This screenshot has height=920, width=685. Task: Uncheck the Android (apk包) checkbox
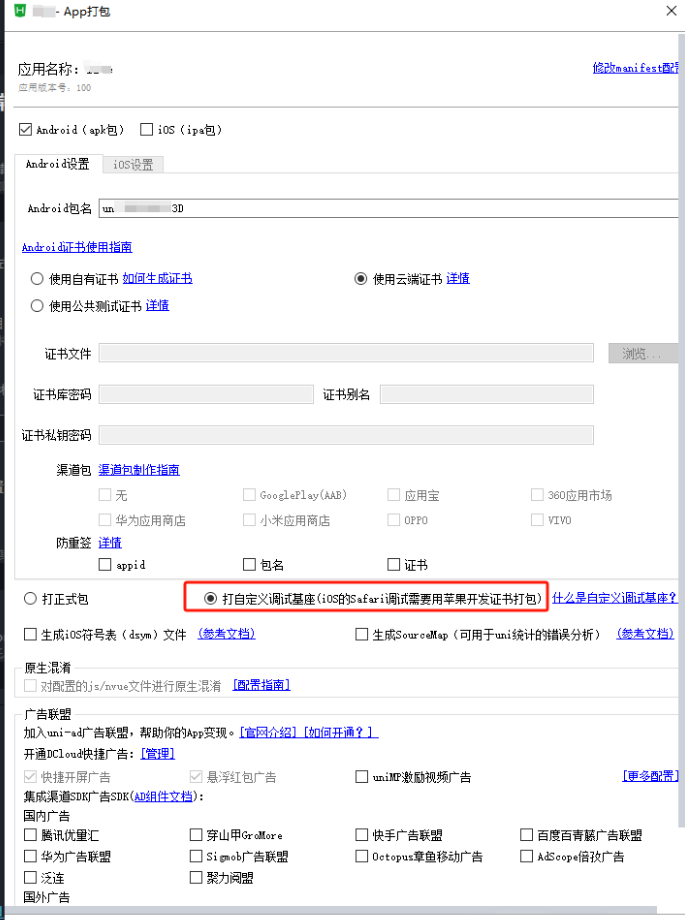(x=26, y=130)
